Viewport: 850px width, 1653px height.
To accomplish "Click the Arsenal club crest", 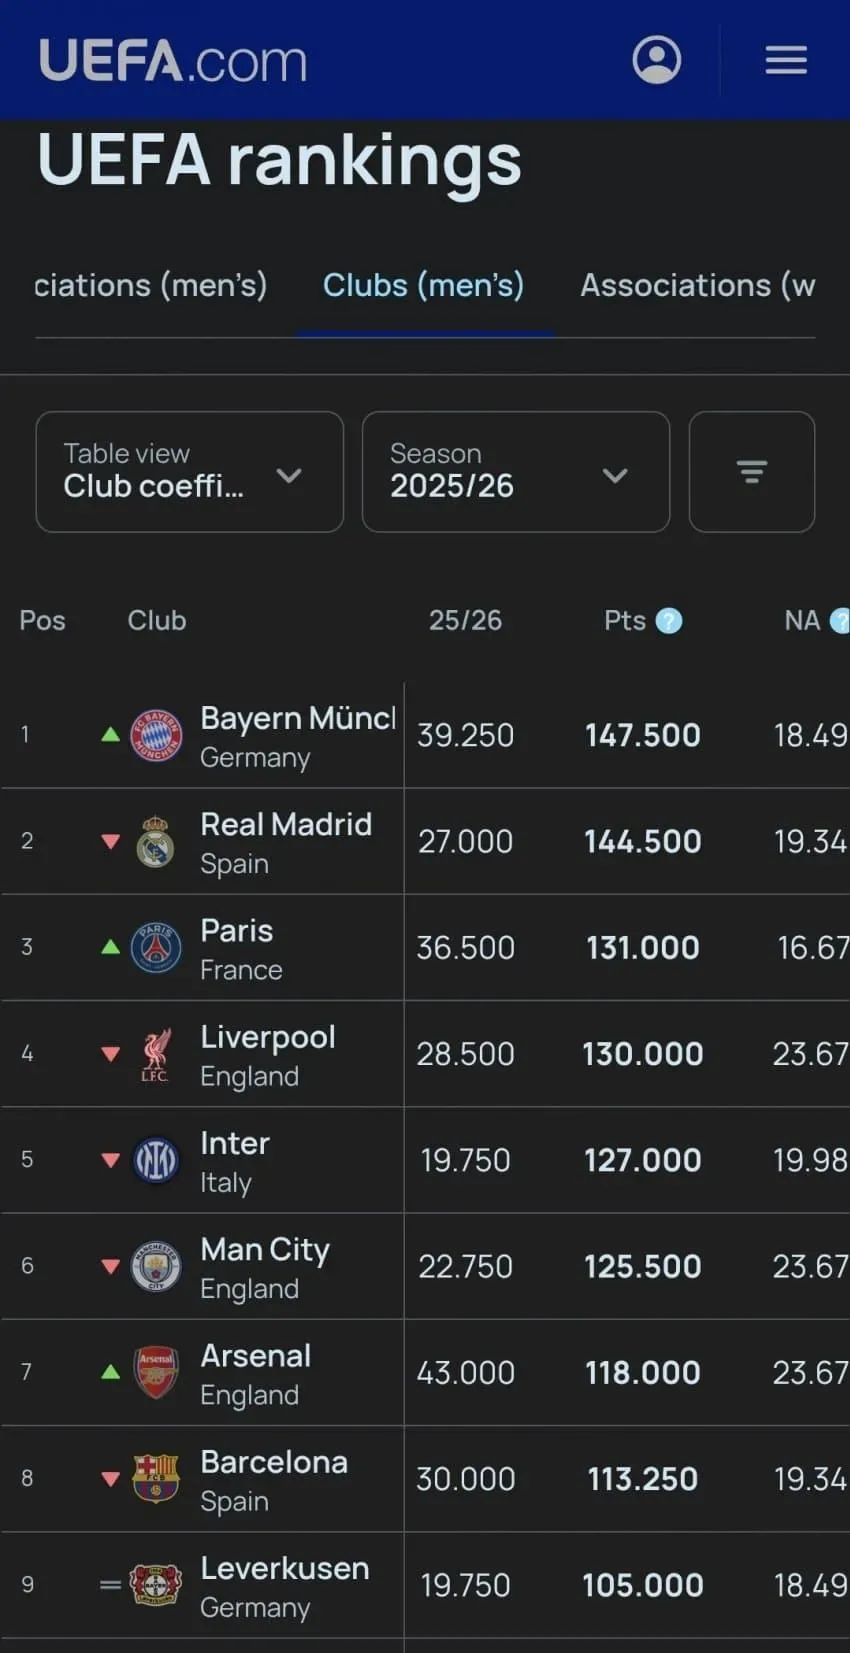I will point(156,1372).
